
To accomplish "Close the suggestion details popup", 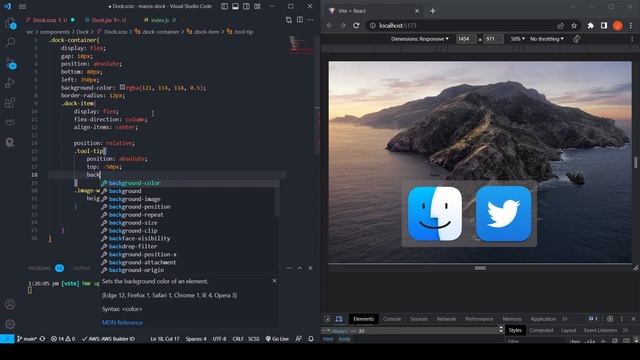I will tap(274, 281).
